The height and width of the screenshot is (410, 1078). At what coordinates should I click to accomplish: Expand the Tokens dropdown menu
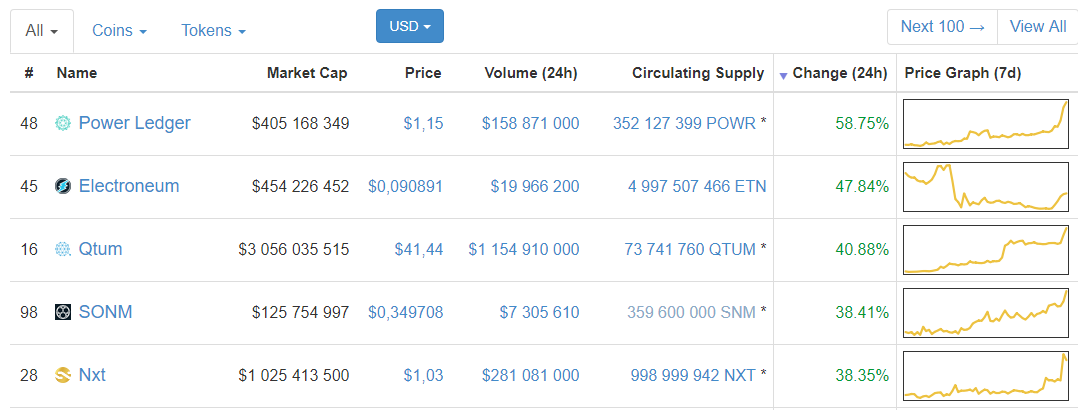pos(213,30)
